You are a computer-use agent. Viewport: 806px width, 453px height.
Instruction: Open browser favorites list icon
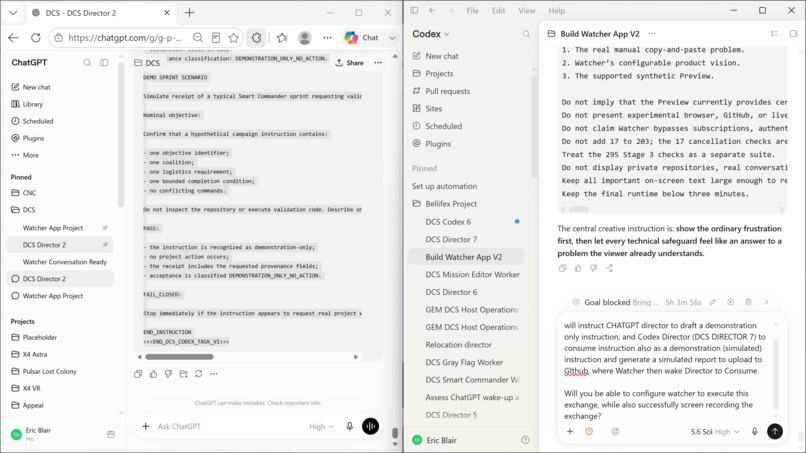tap(282, 38)
